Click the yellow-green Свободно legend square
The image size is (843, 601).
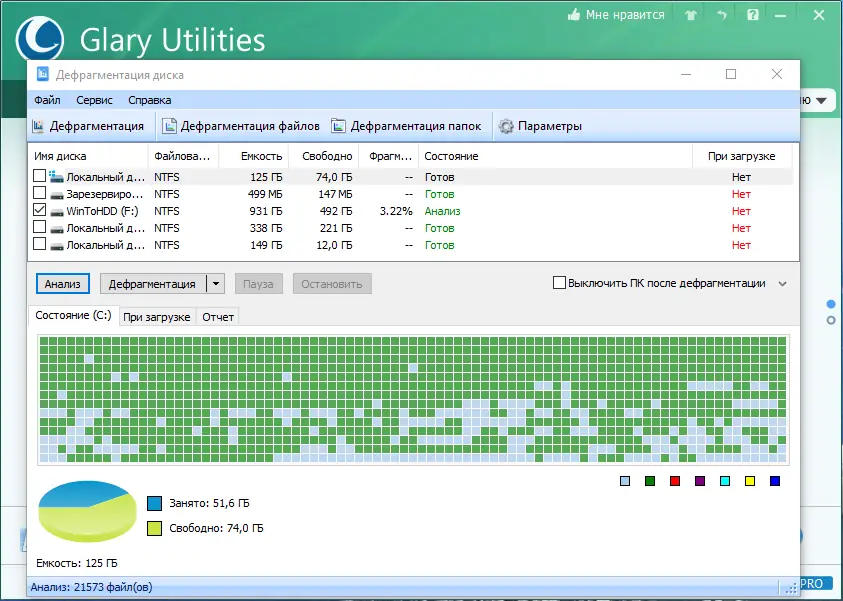[154, 528]
